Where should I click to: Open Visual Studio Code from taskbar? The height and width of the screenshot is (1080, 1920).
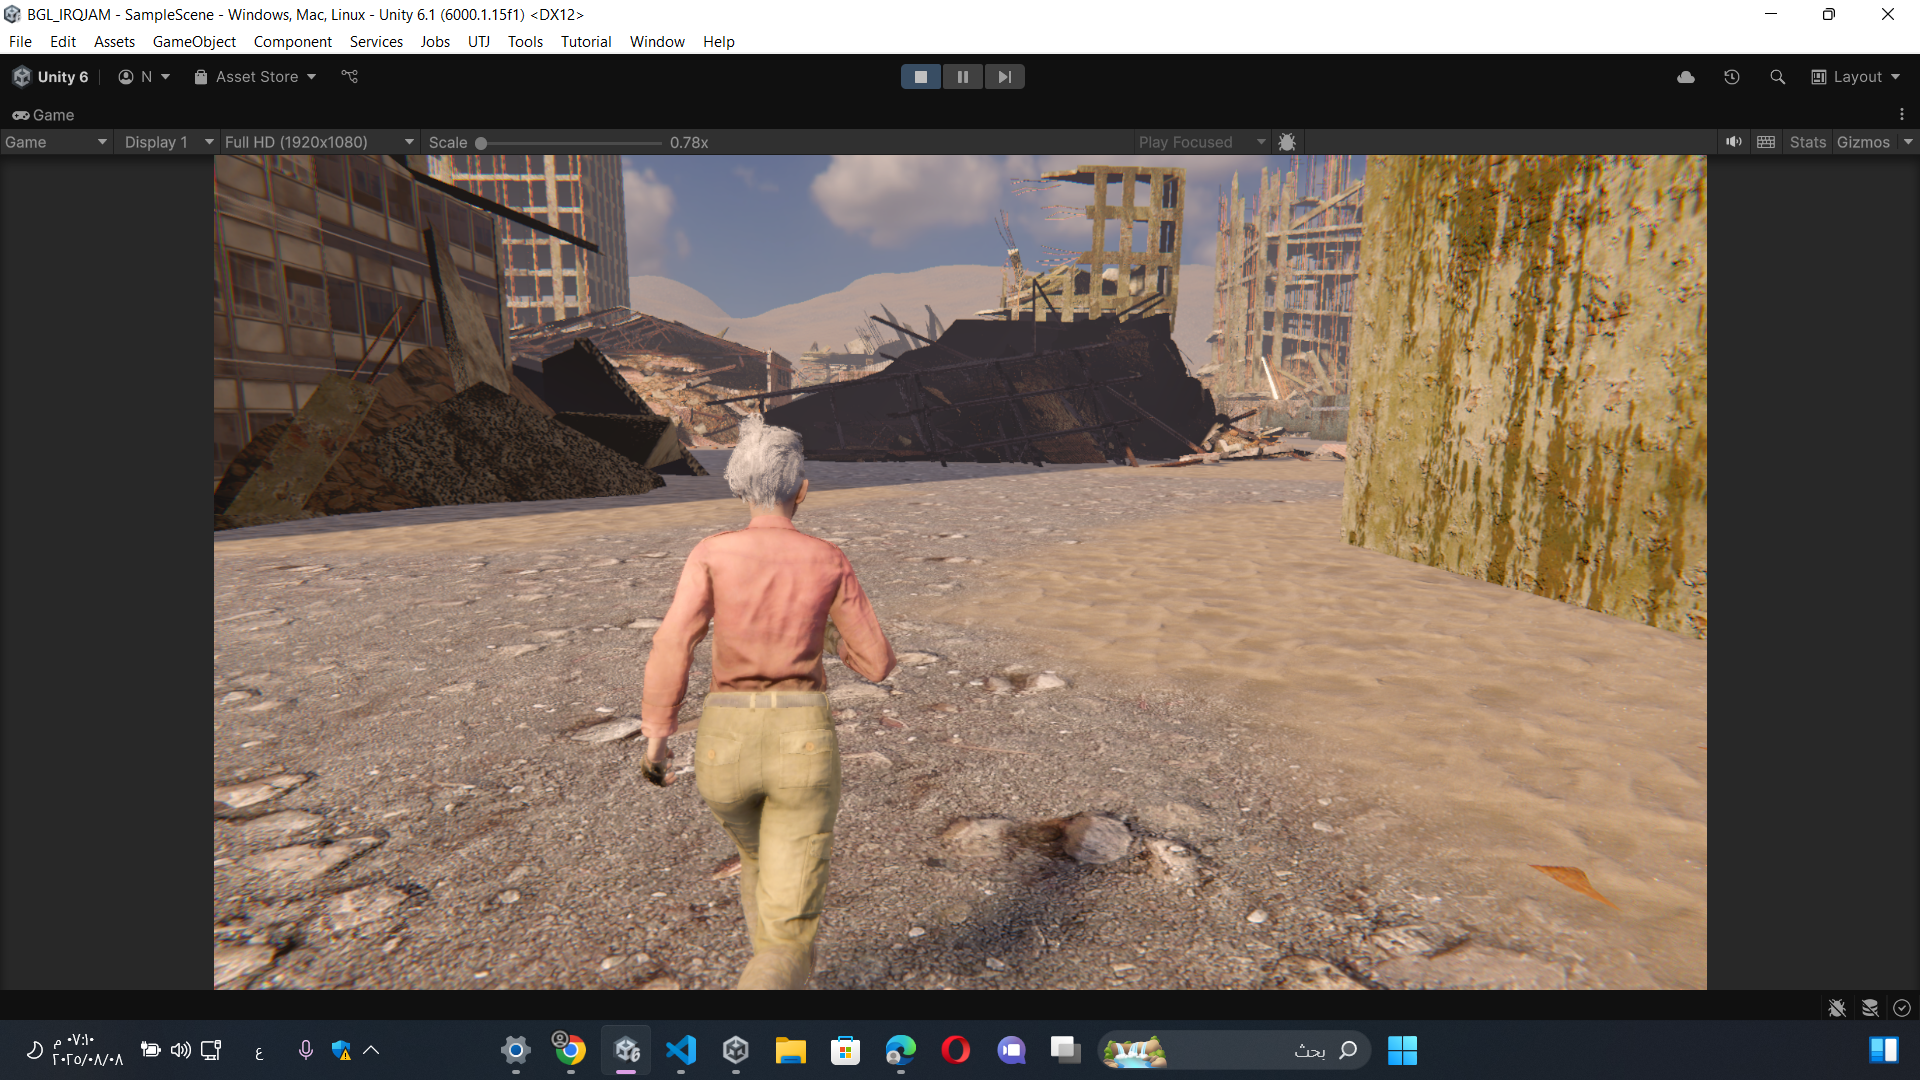click(x=681, y=1050)
